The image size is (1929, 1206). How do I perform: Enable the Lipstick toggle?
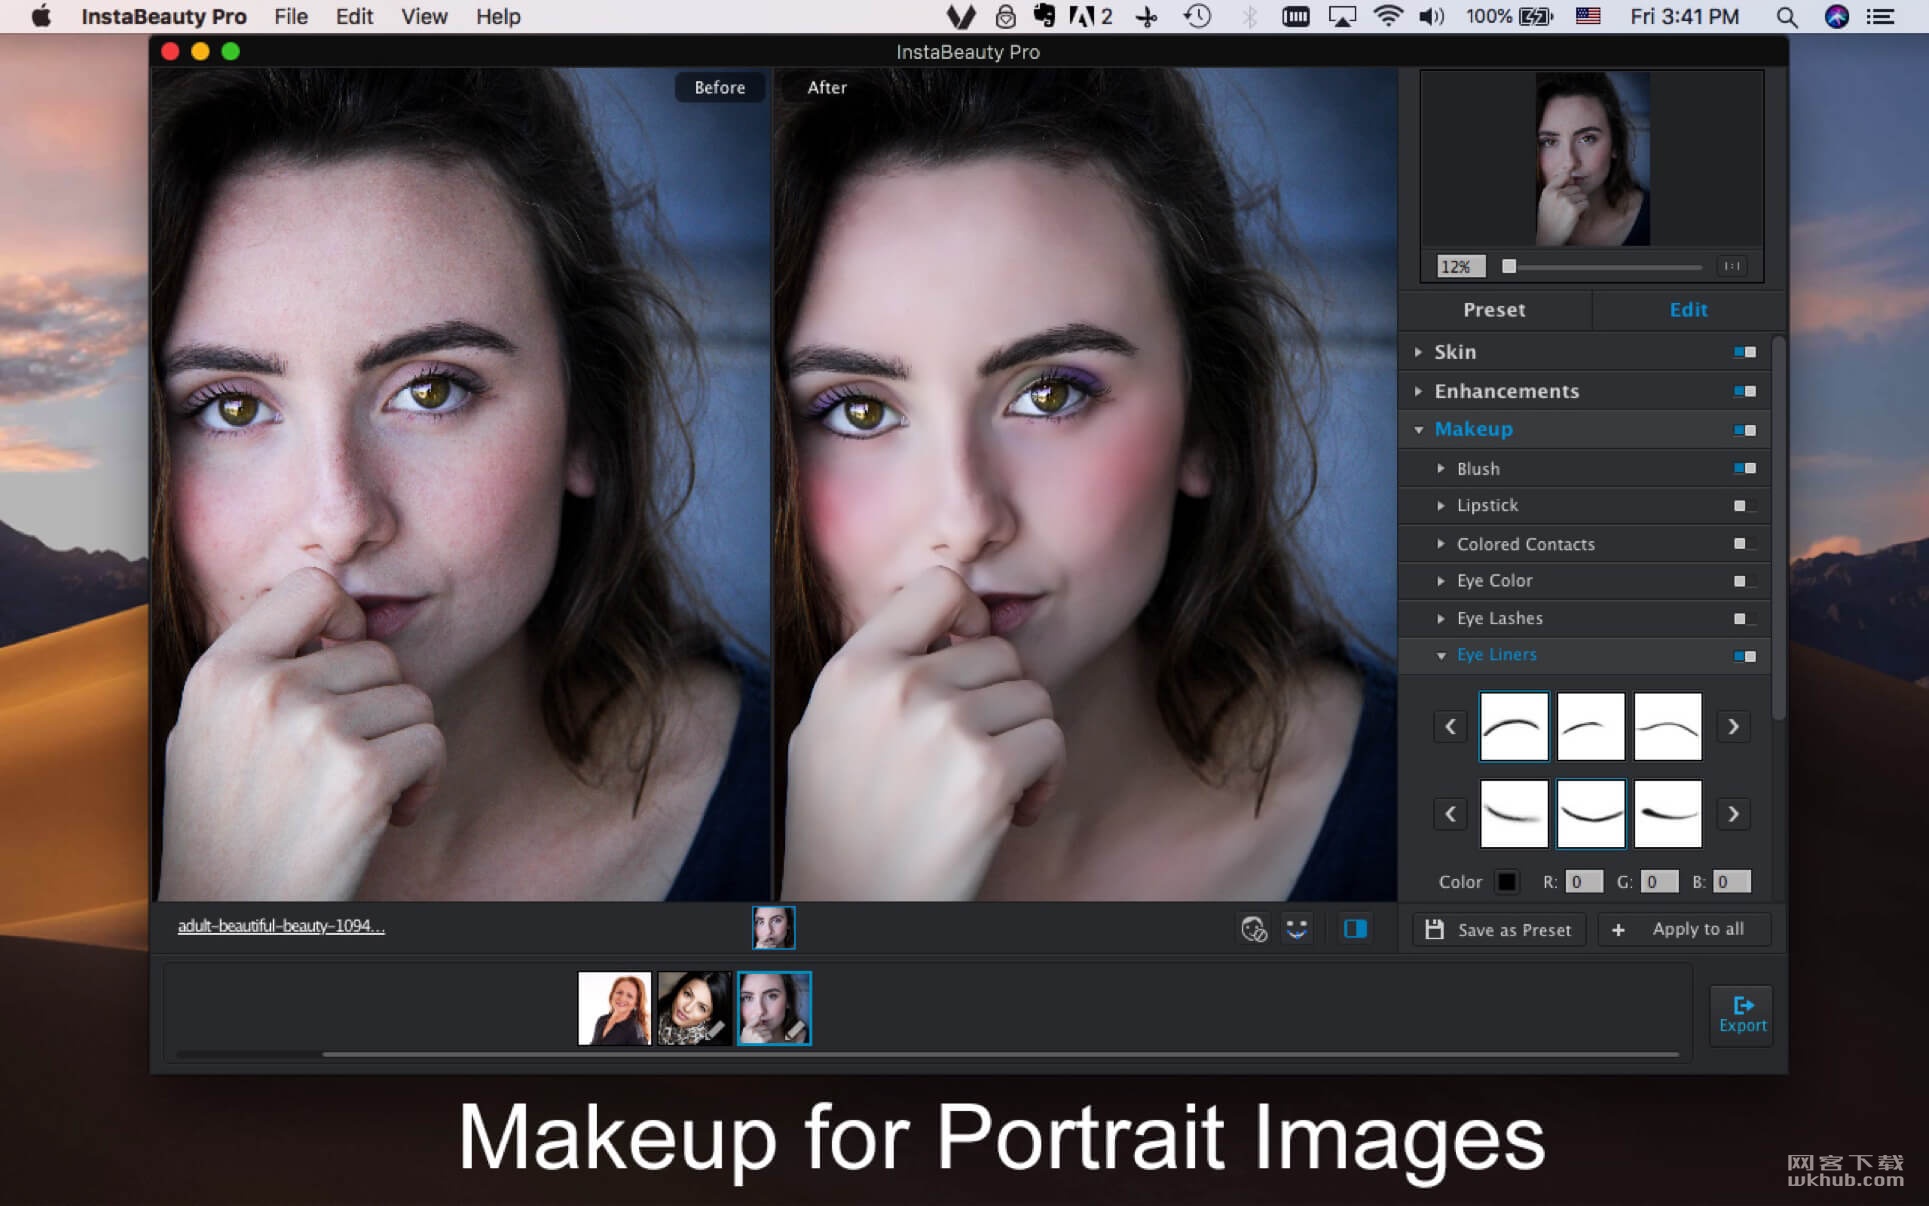[x=1744, y=506]
